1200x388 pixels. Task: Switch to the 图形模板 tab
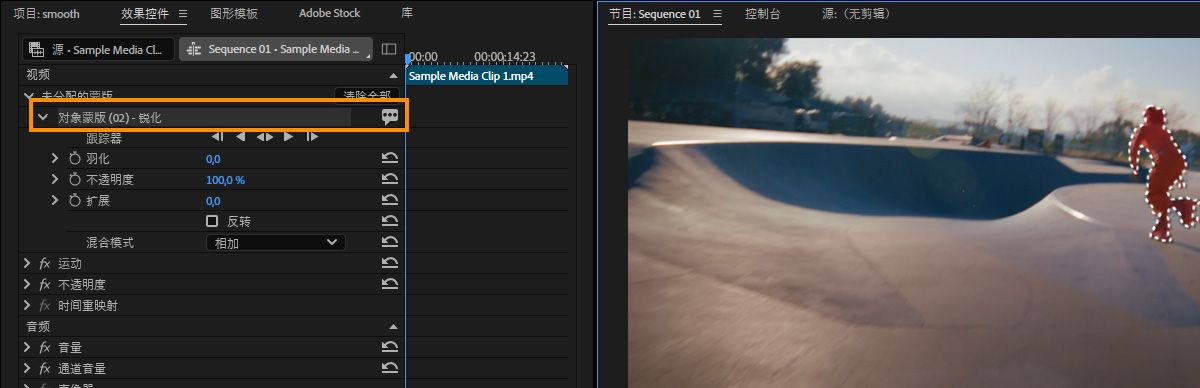coord(234,14)
